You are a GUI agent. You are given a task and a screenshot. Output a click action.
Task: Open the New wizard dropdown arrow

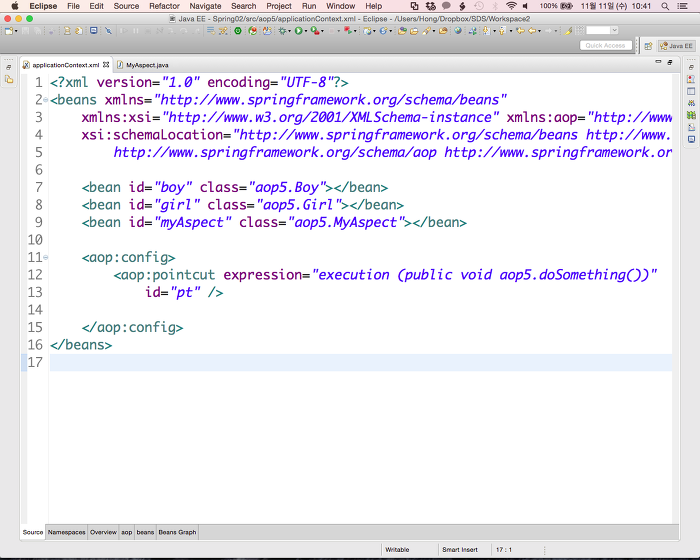pyautogui.click(x=16, y=31)
